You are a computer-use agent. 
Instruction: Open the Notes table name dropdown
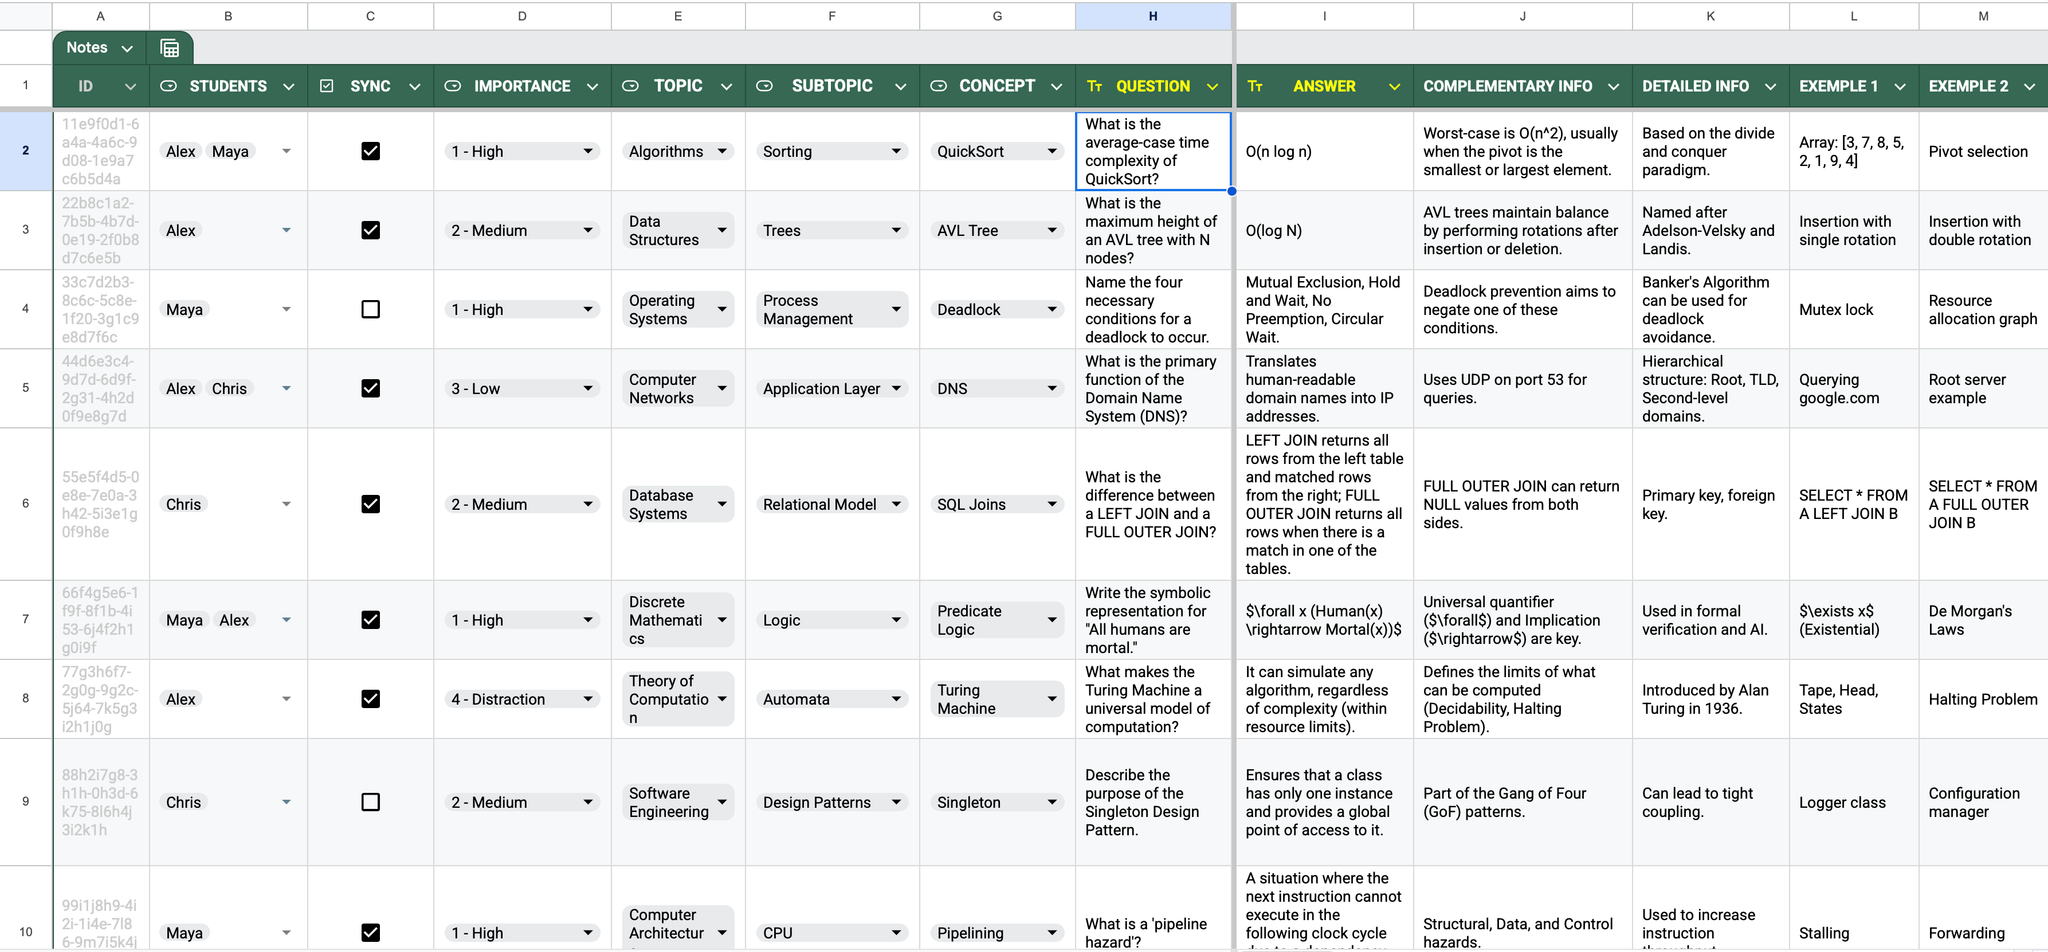127,48
